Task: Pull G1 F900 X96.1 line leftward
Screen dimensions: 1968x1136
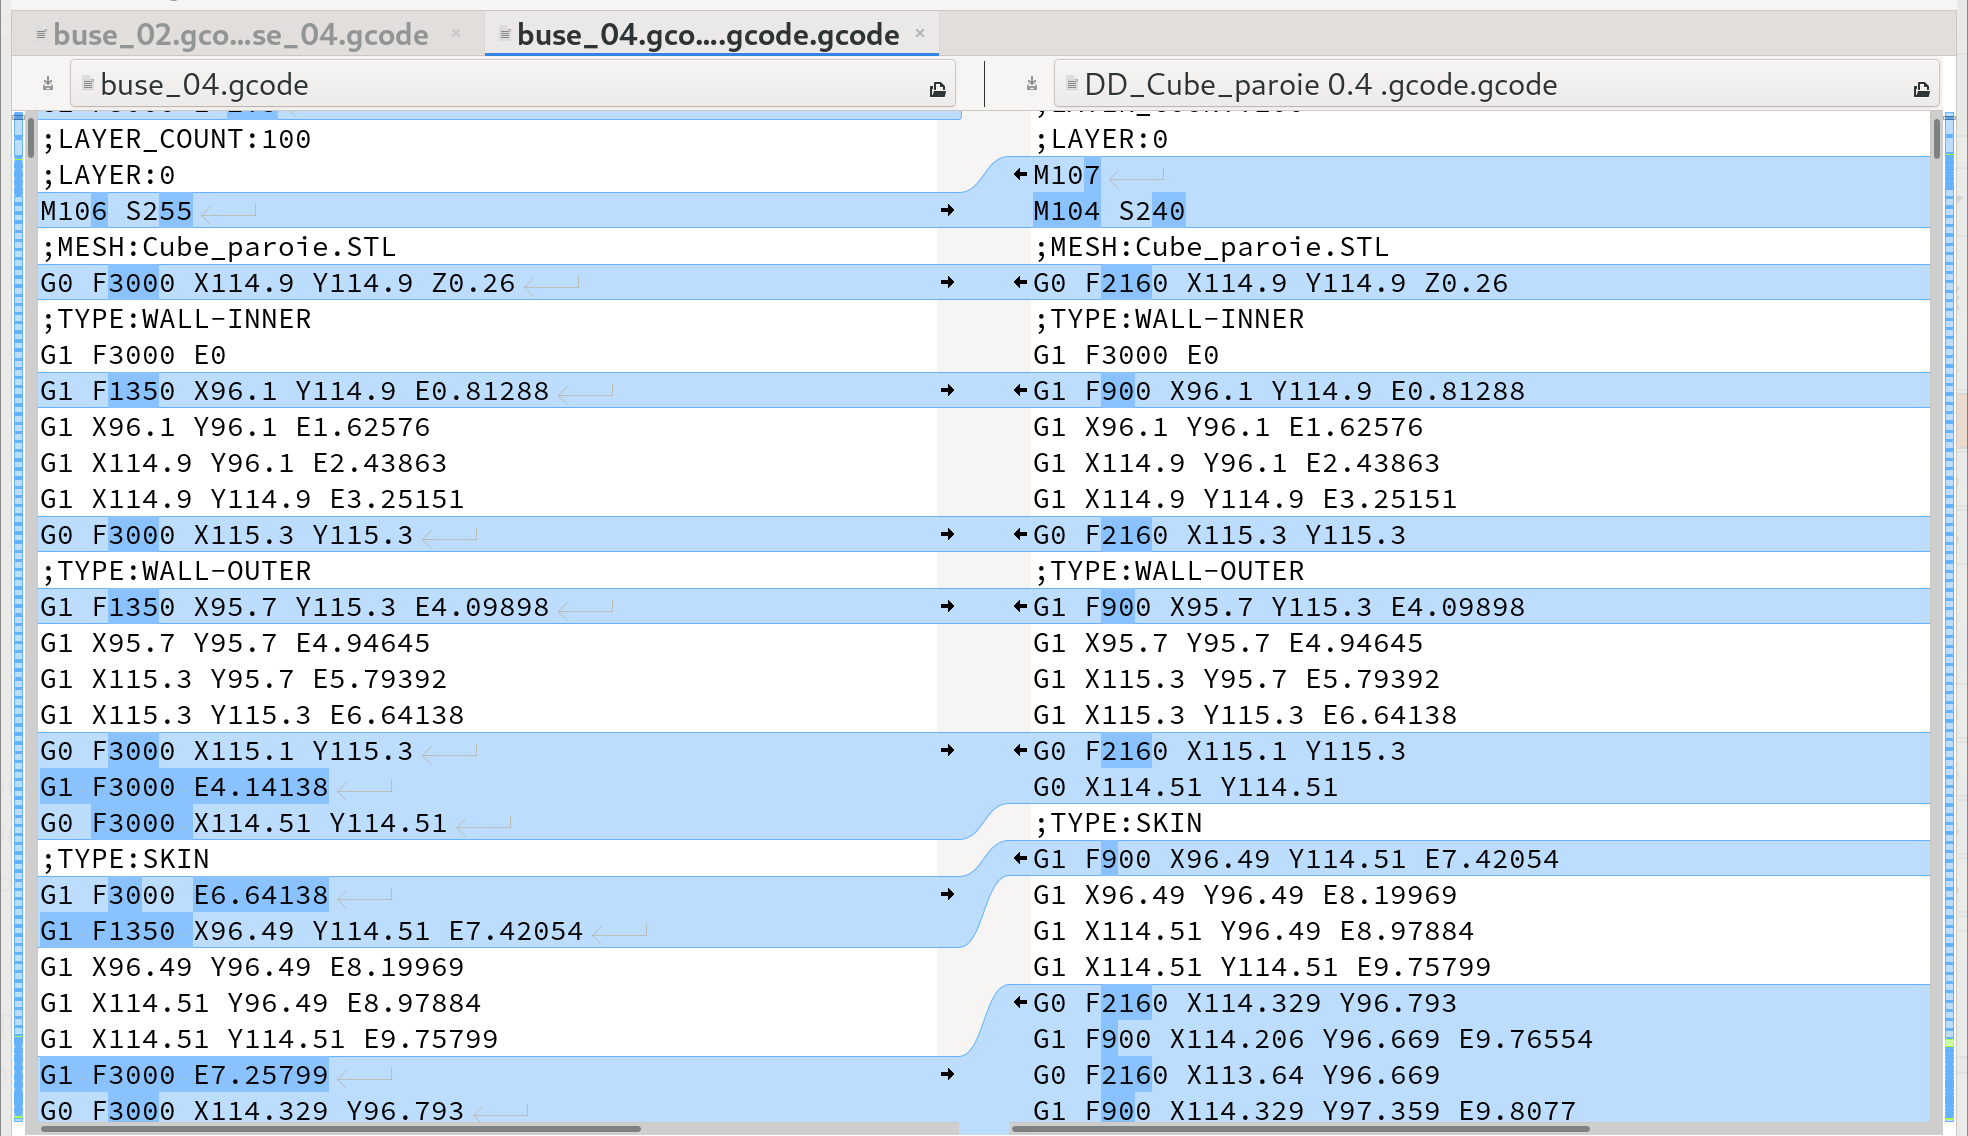Action: (1020, 391)
